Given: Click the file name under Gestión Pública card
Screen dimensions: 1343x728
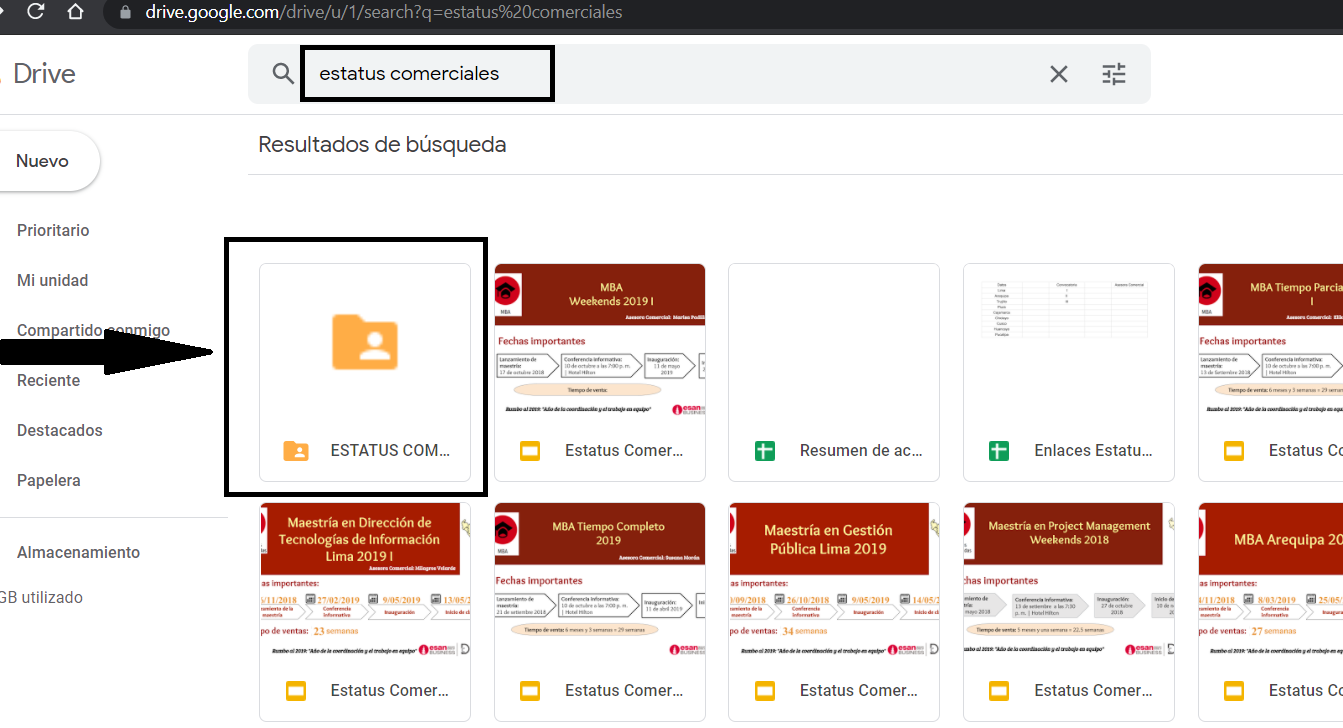Looking at the screenshot, I should (x=859, y=691).
